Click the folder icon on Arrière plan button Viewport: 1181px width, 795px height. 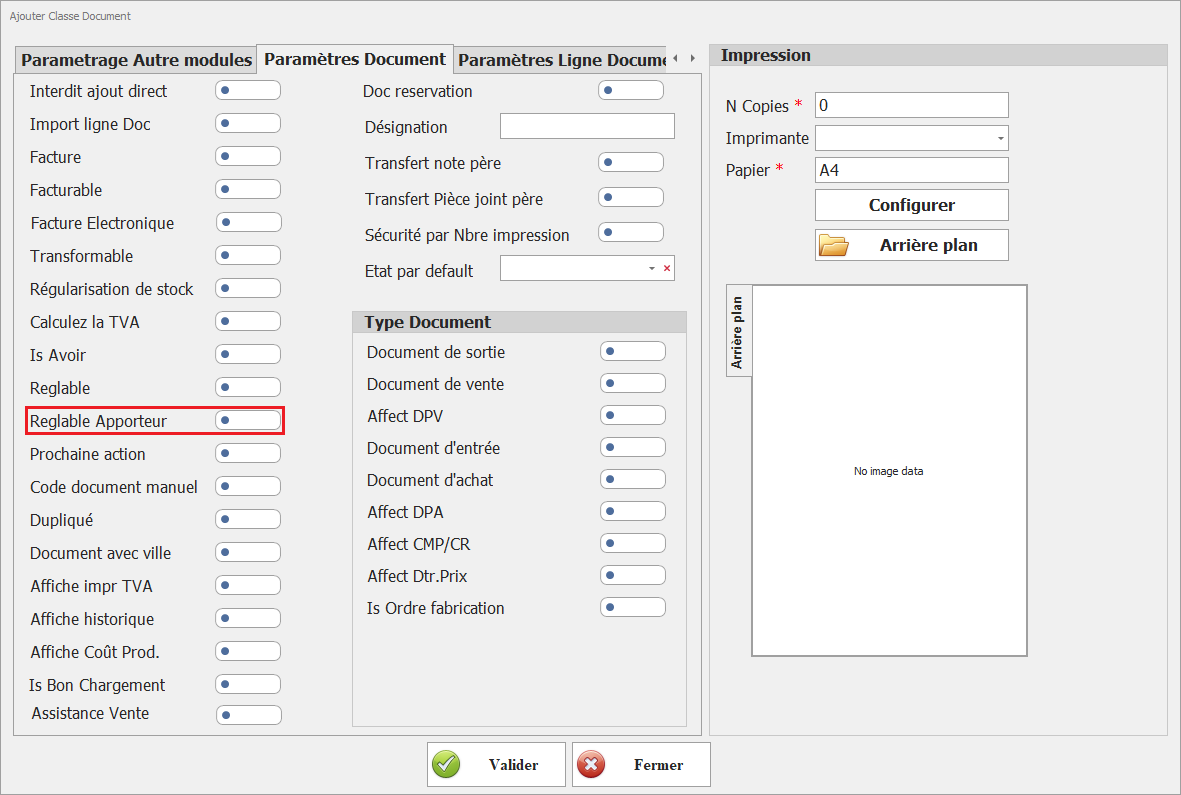point(834,245)
